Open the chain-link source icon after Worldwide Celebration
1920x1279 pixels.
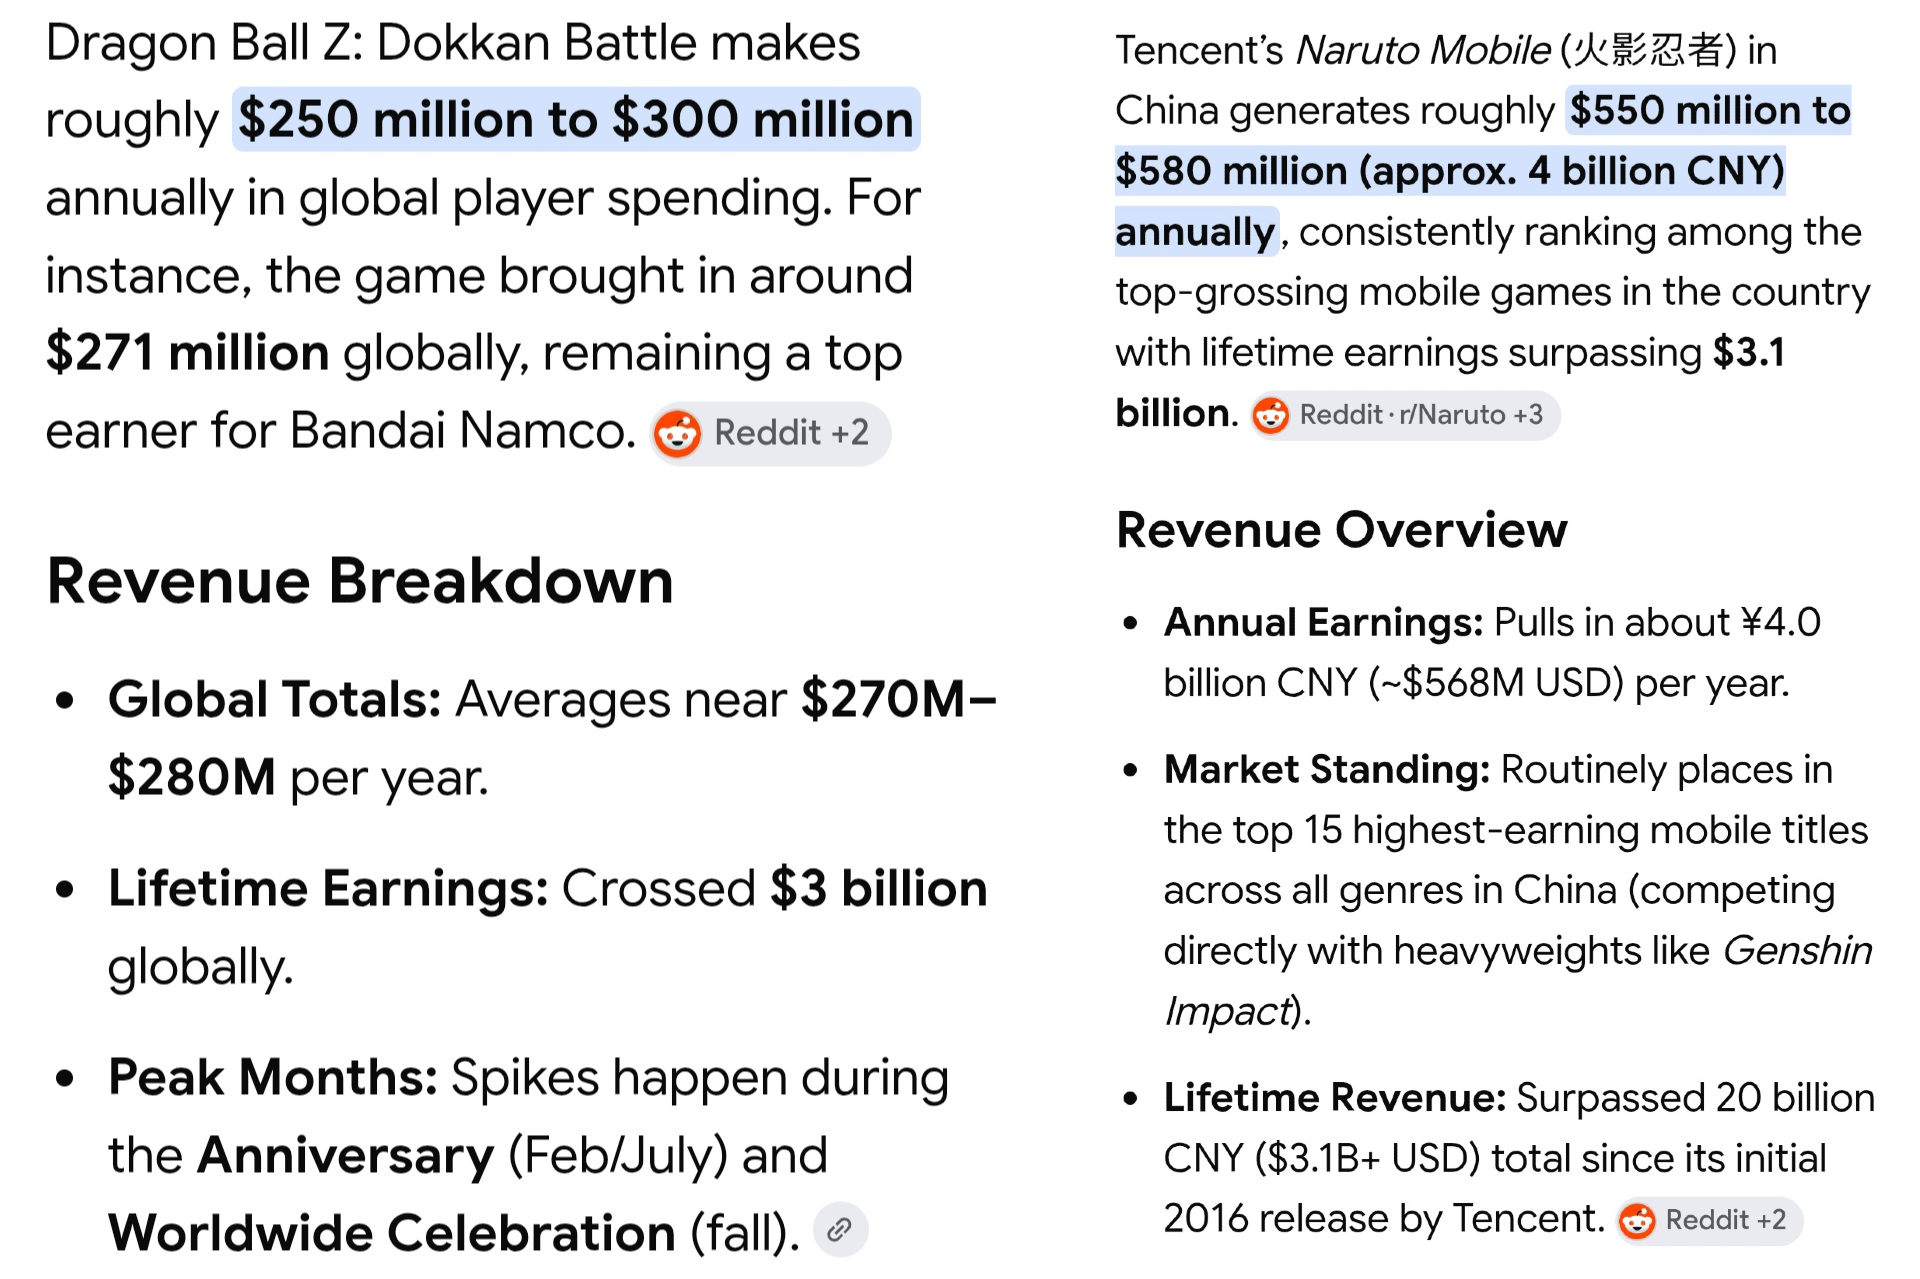[x=840, y=1229]
